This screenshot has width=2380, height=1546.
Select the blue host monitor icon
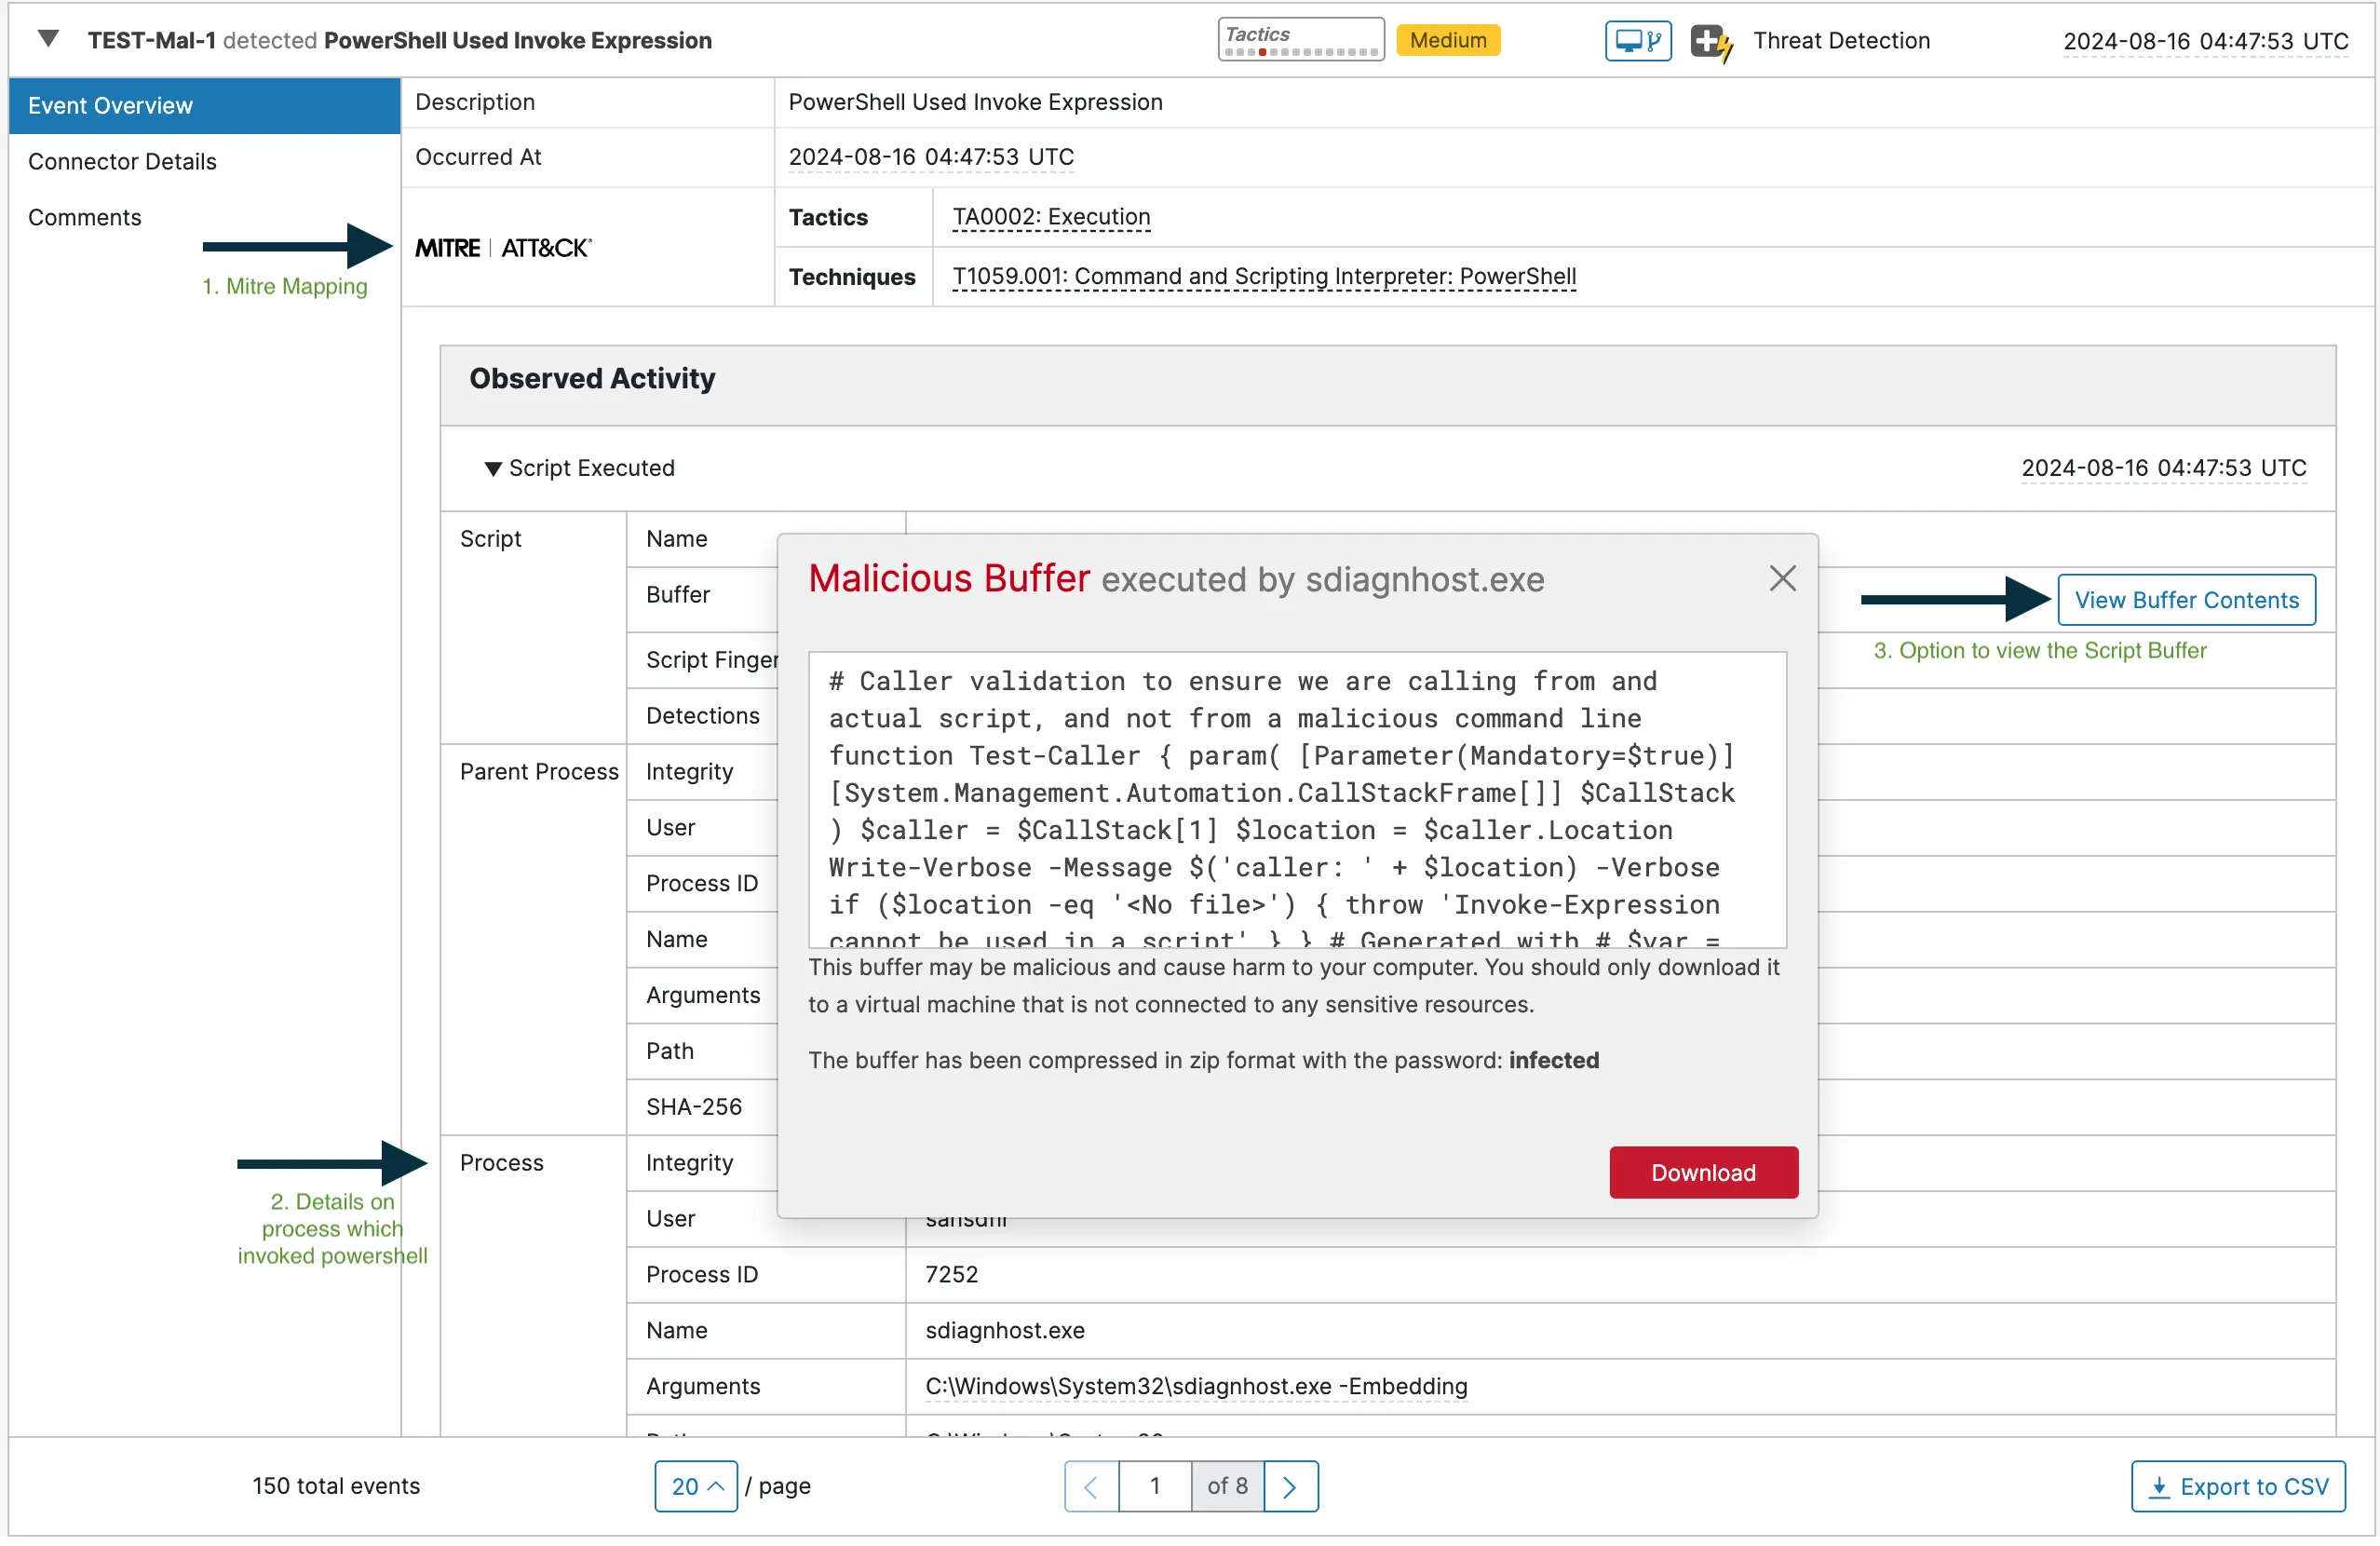coord(1637,40)
